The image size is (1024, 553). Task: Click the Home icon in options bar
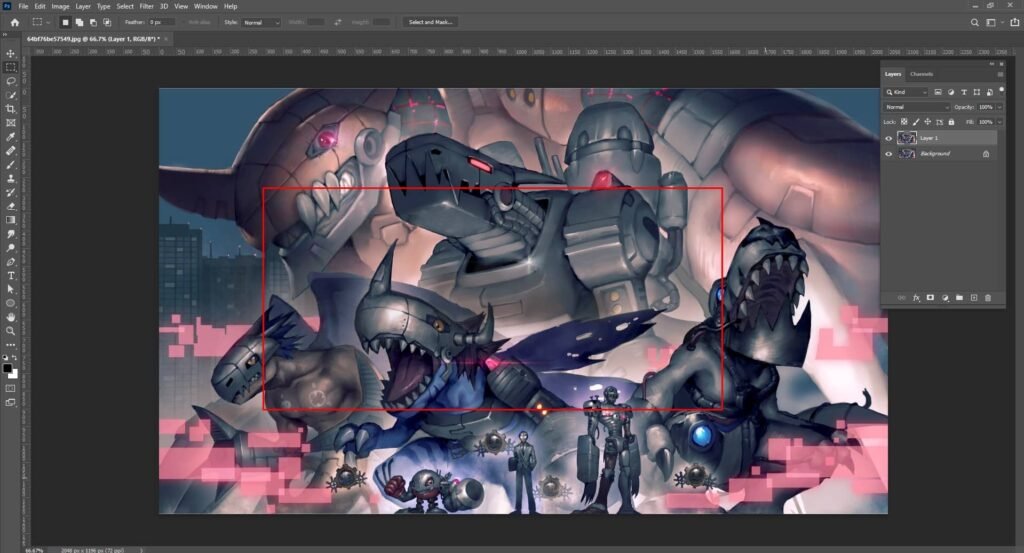[x=14, y=22]
